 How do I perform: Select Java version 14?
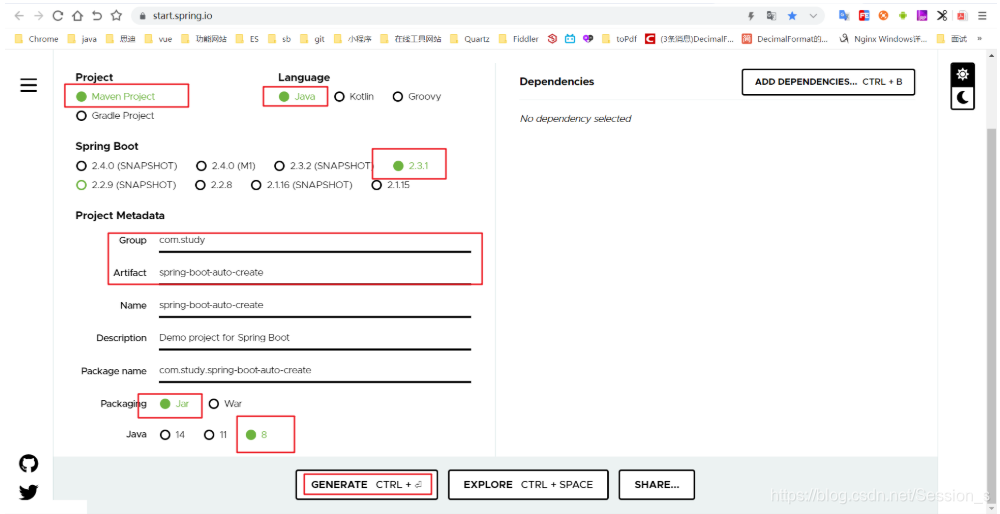[x=172, y=434]
